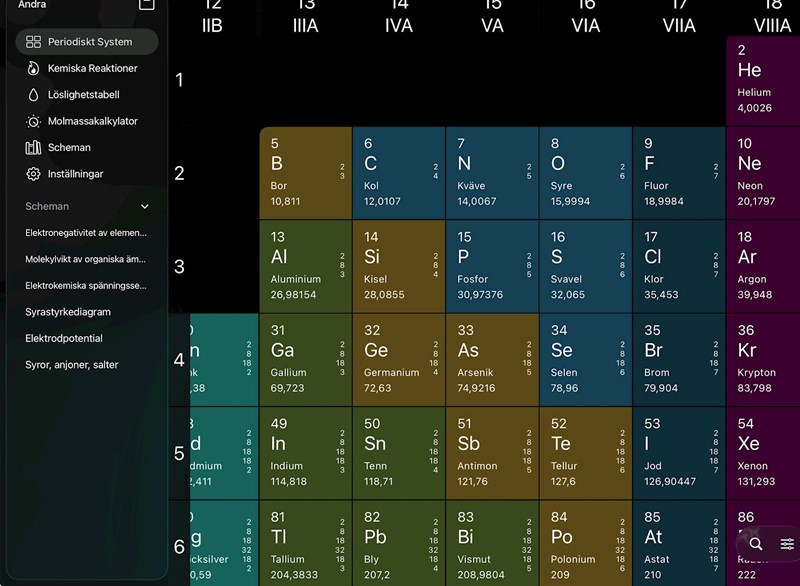Select Elektrodpotential in the sidebar
This screenshot has height=586, width=800.
click(64, 339)
